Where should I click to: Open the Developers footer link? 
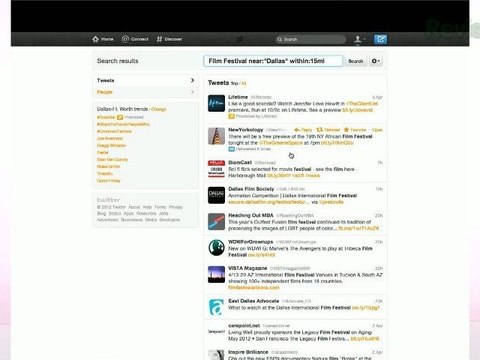(170, 220)
